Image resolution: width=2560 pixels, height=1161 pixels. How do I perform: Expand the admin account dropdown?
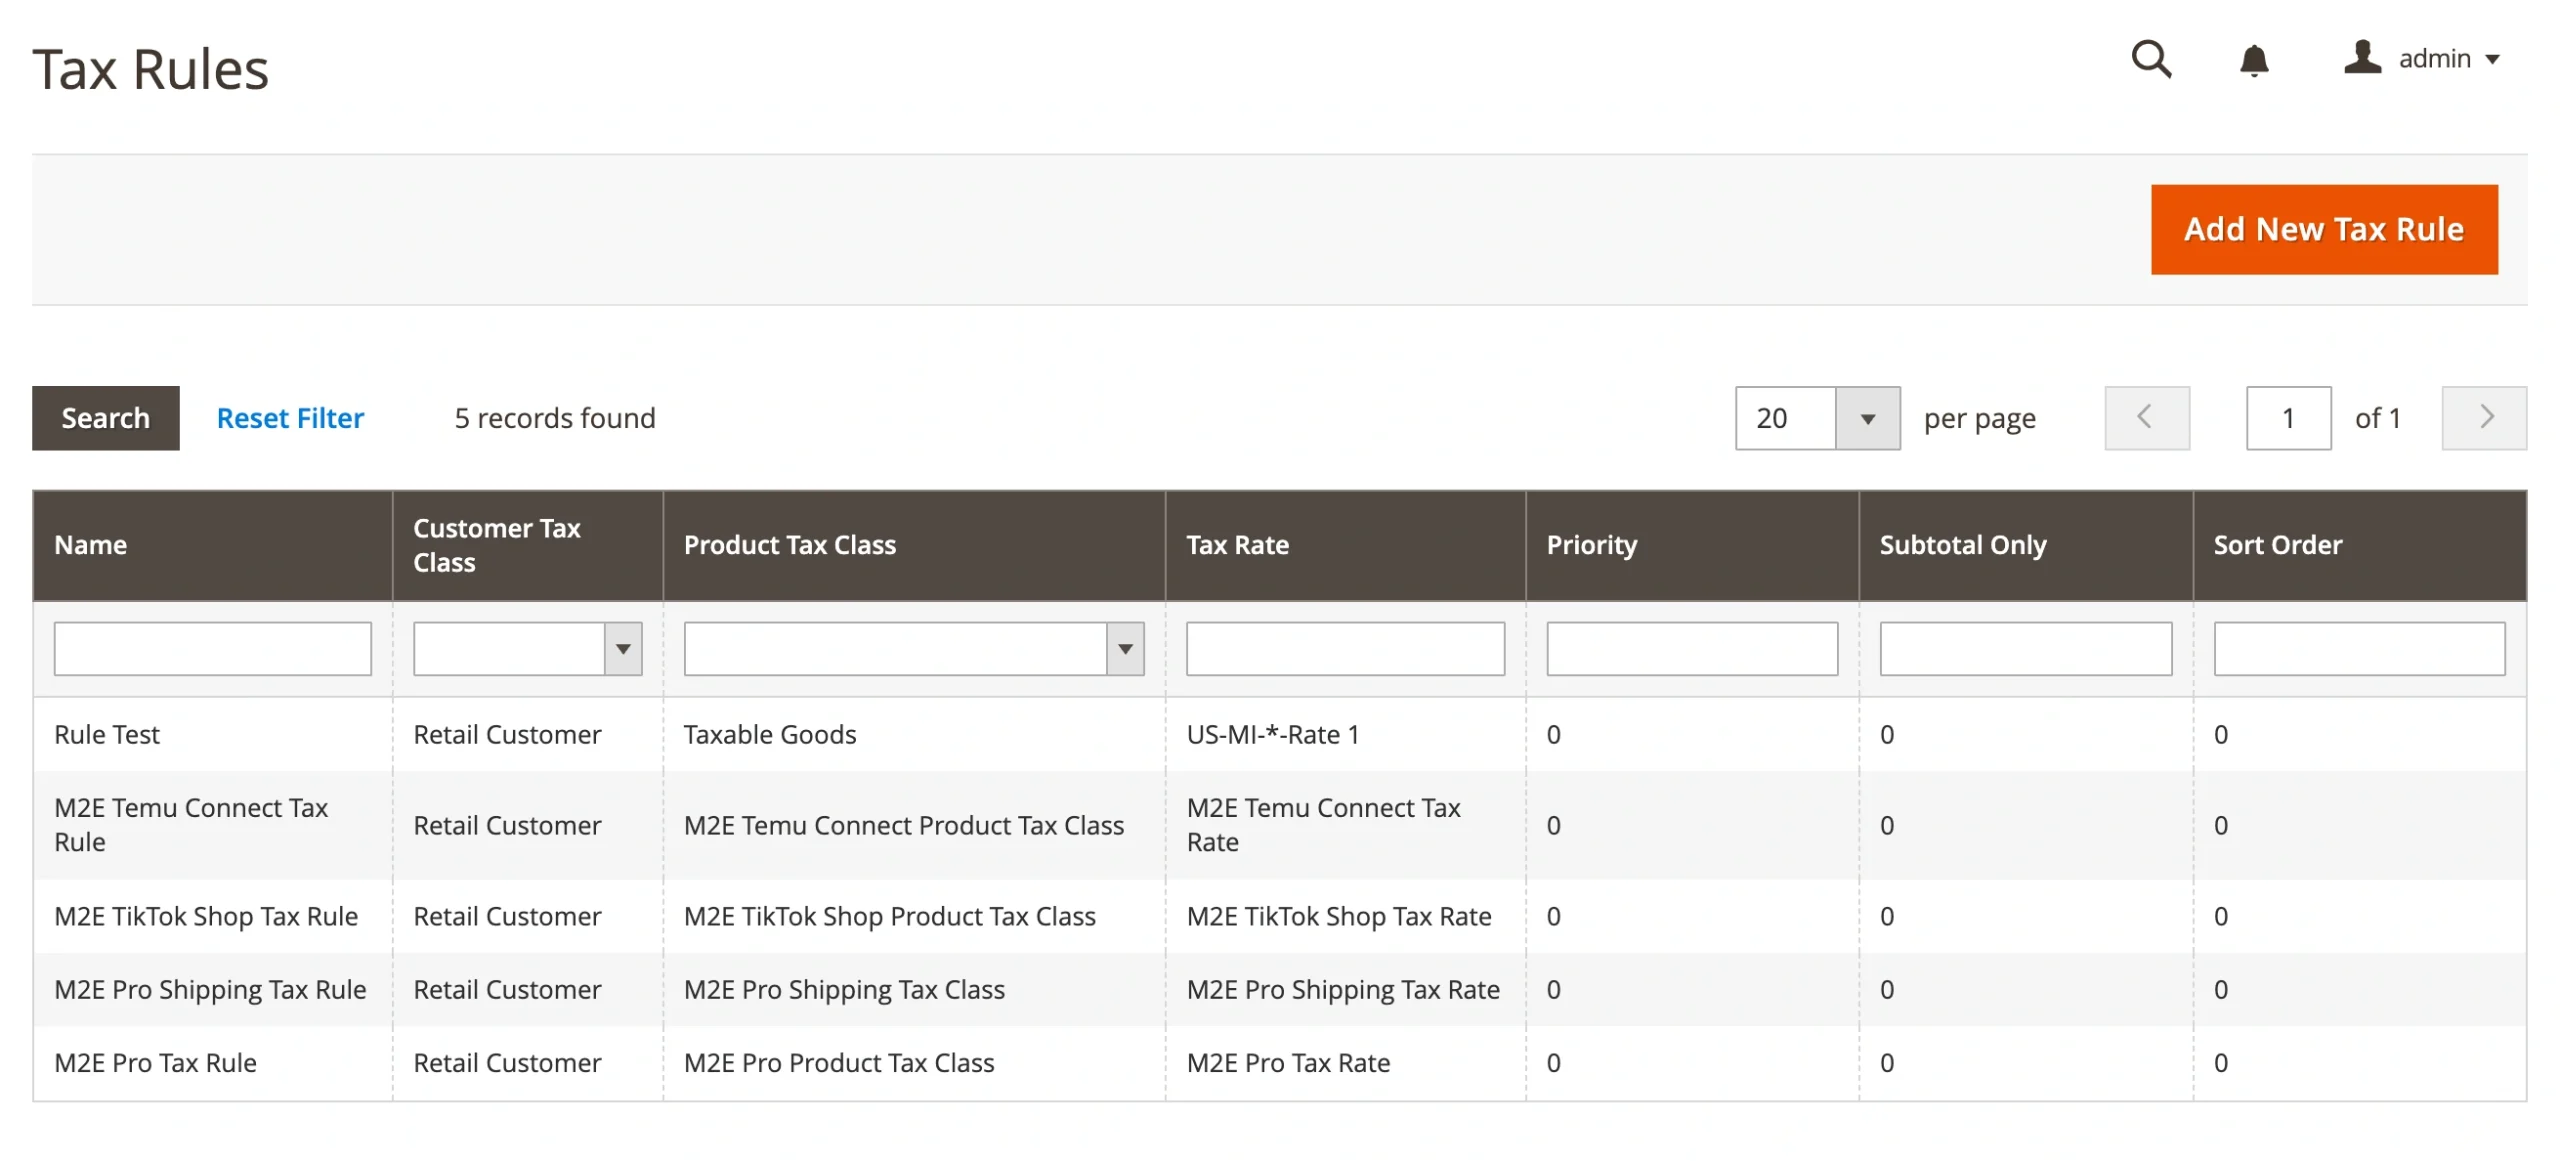(x=2493, y=59)
